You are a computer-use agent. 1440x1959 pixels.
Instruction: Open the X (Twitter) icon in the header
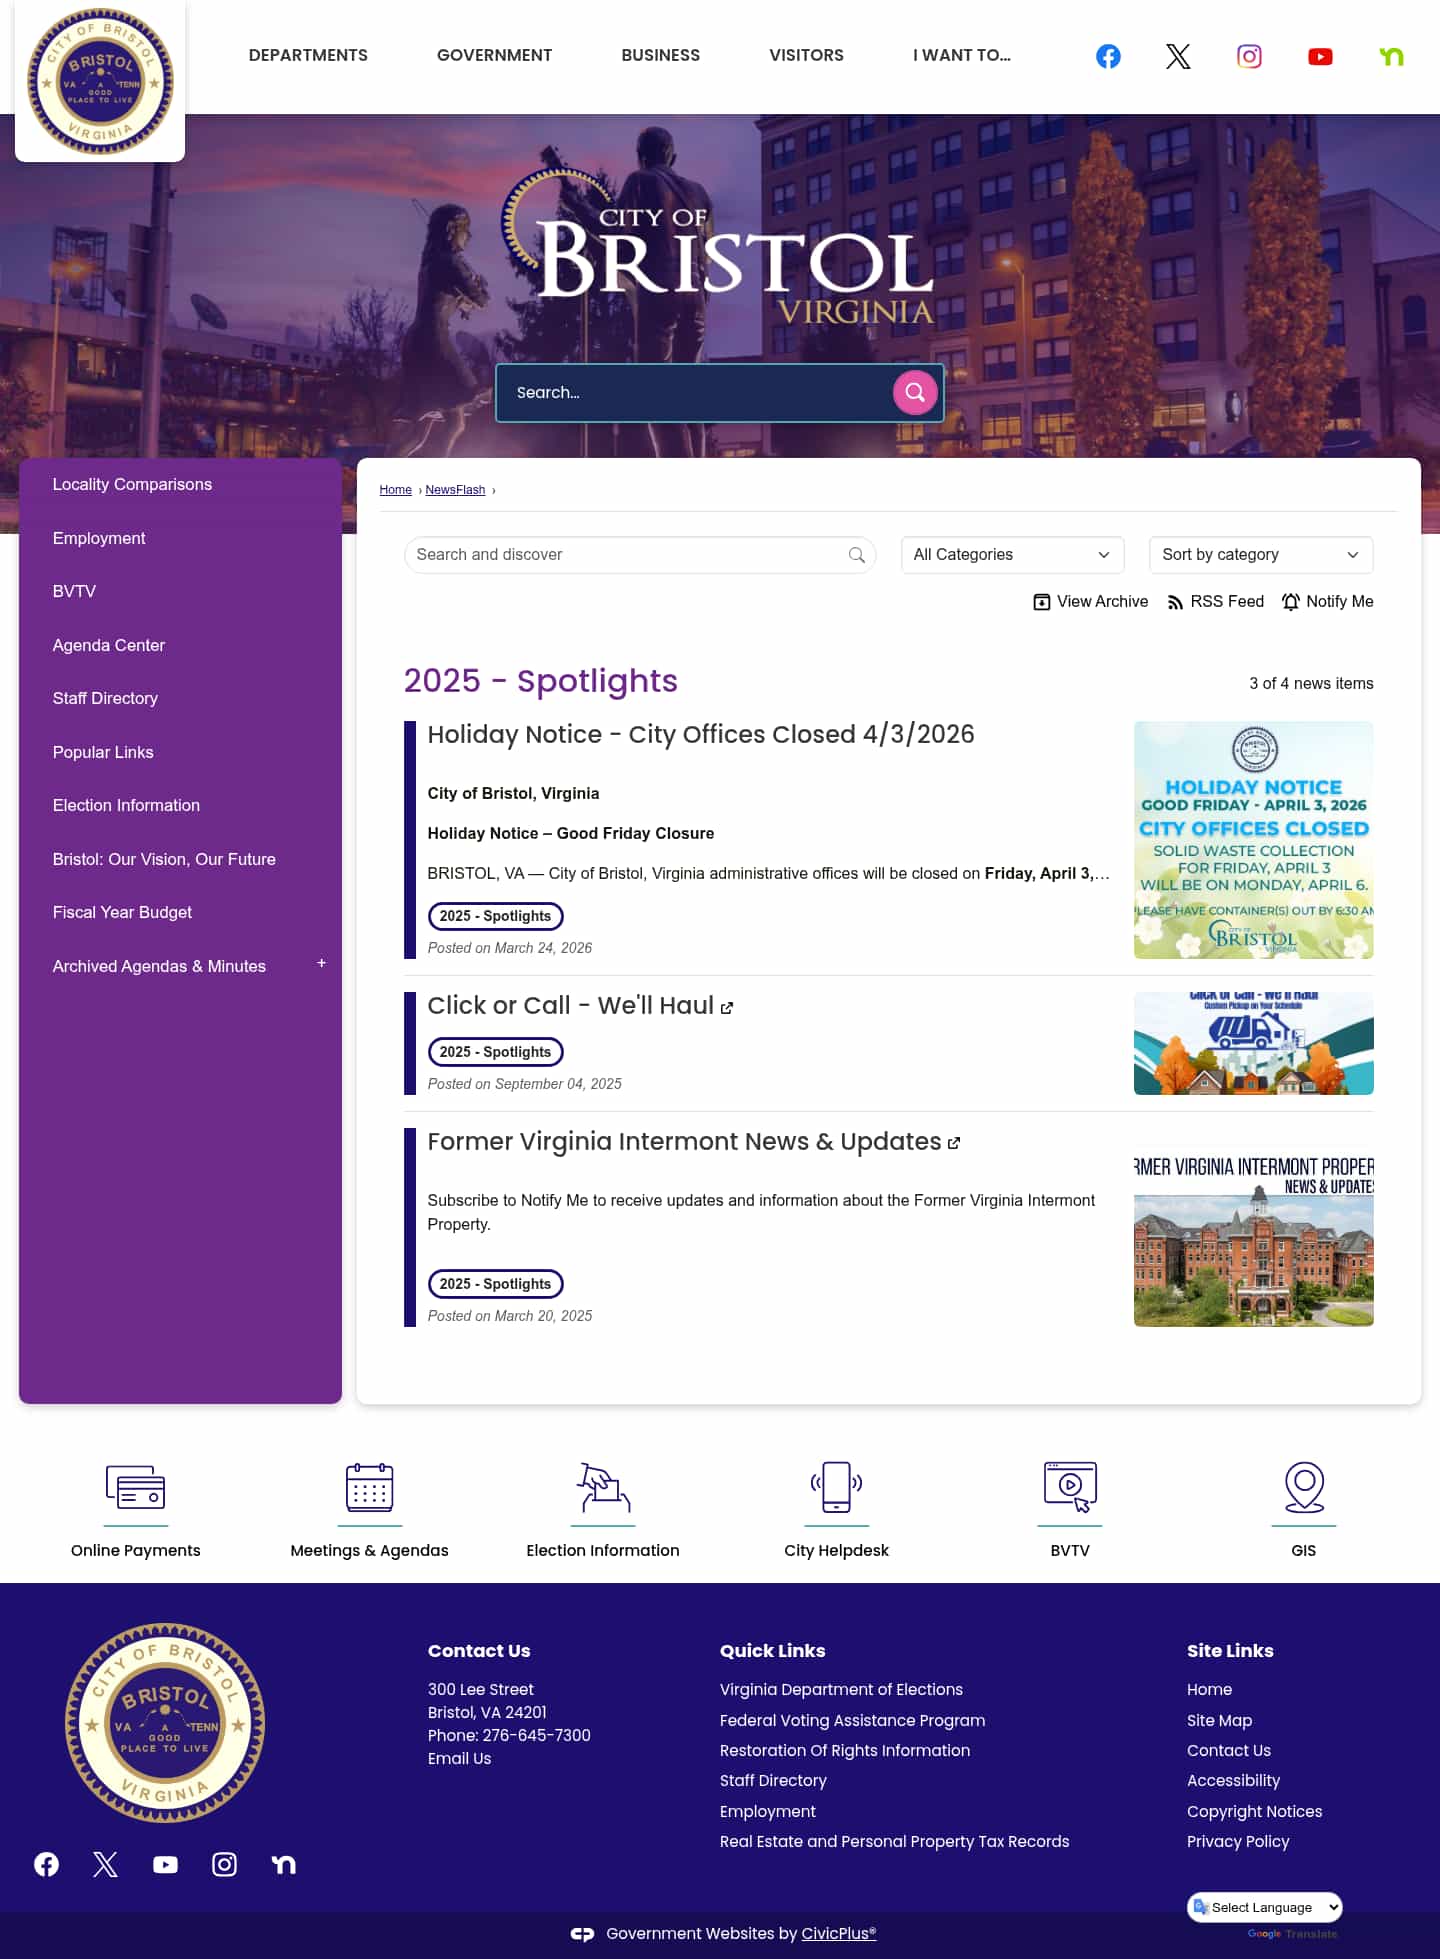(x=1178, y=56)
